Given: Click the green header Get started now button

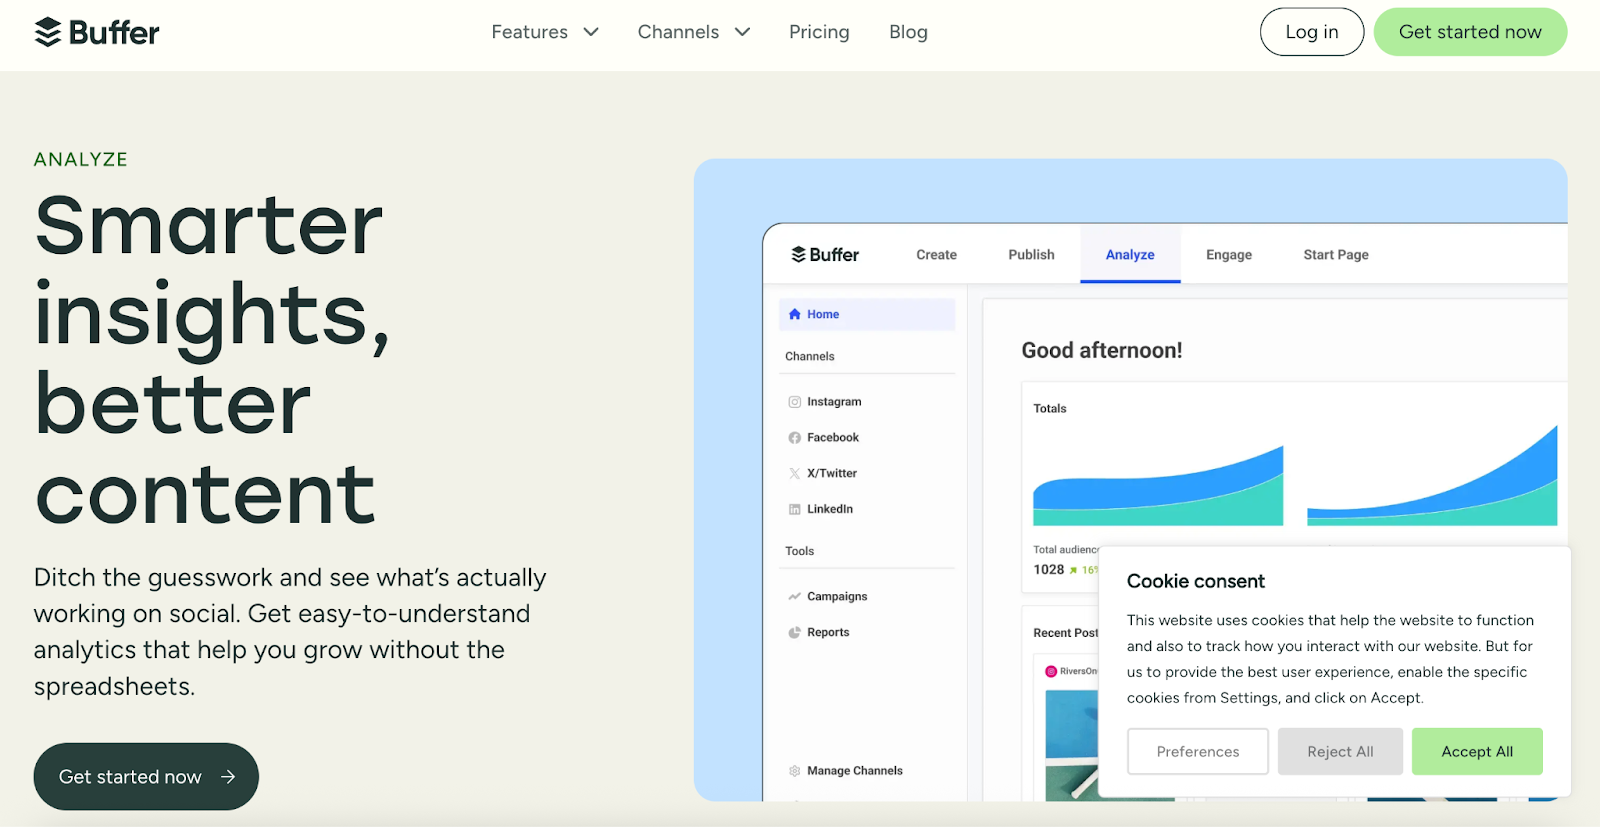Looking at the screenshot, I should [x=1469, y=32].
